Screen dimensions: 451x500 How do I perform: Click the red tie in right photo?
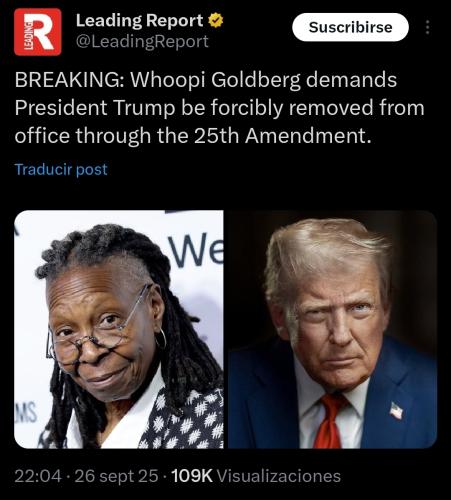(328, 422)
